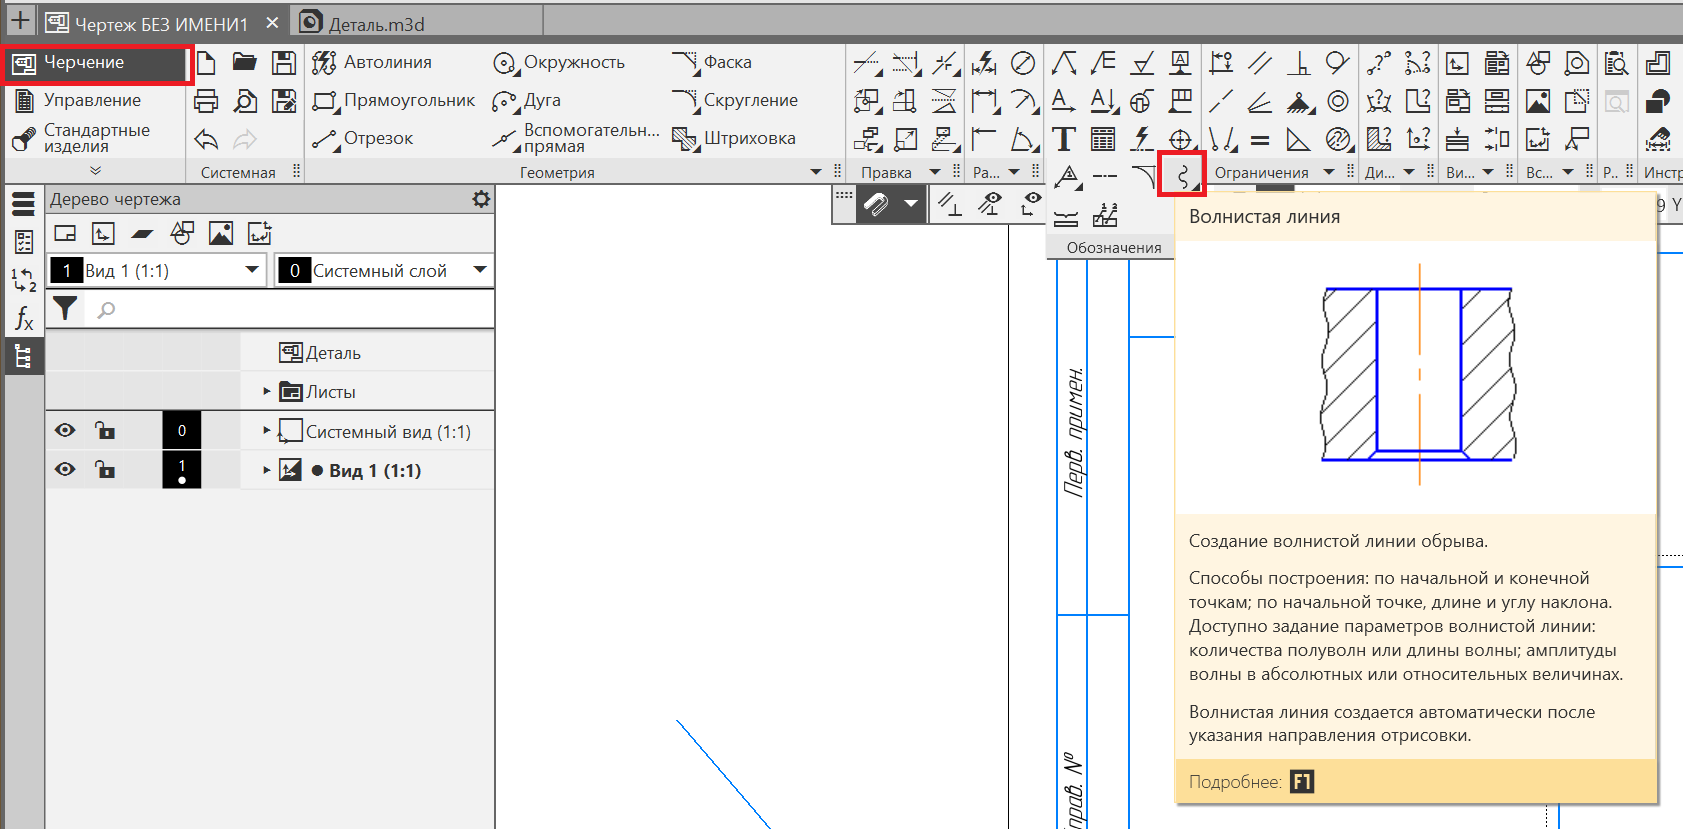Select the Дуга arc tool

[x=526, y=101]
